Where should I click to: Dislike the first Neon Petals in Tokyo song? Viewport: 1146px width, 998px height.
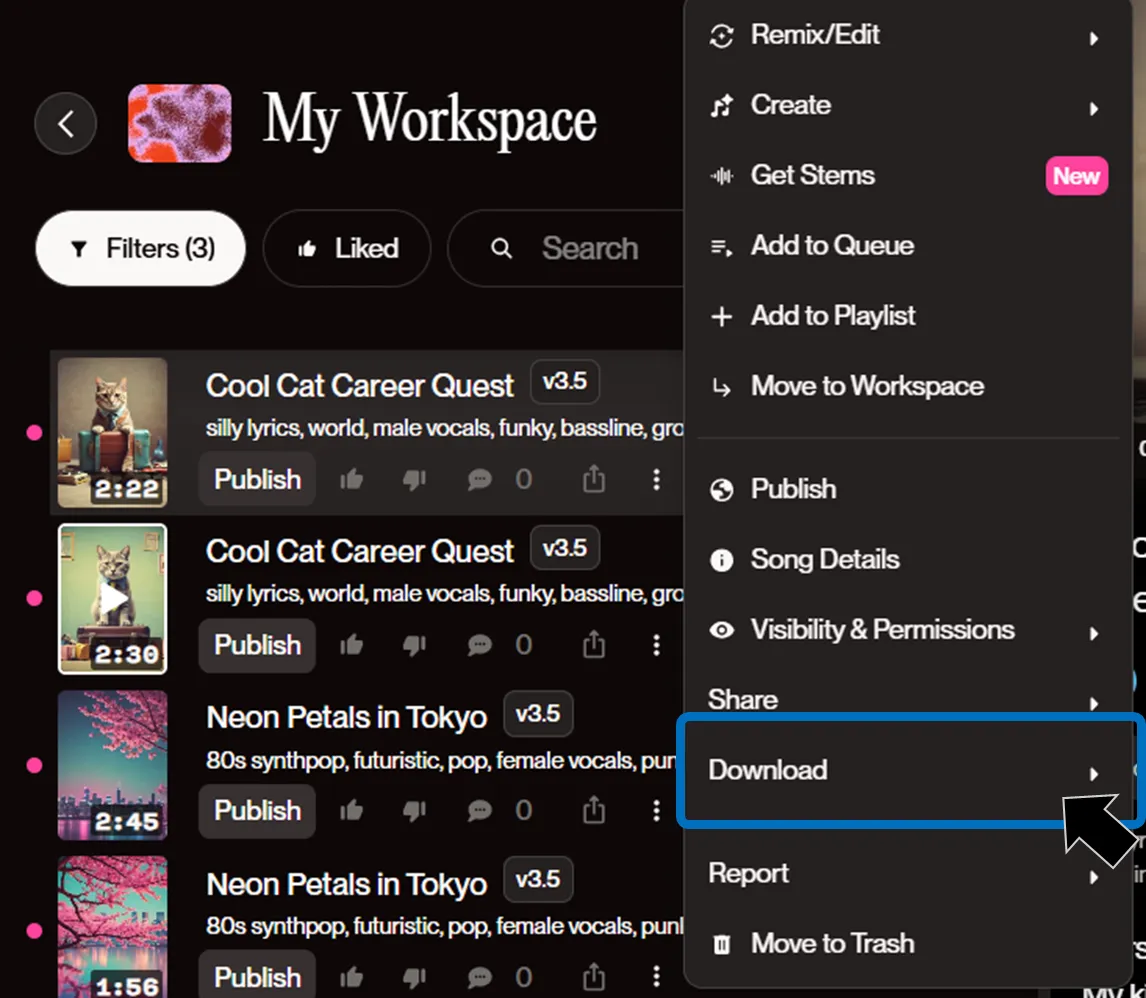click(x=414, y=811)
